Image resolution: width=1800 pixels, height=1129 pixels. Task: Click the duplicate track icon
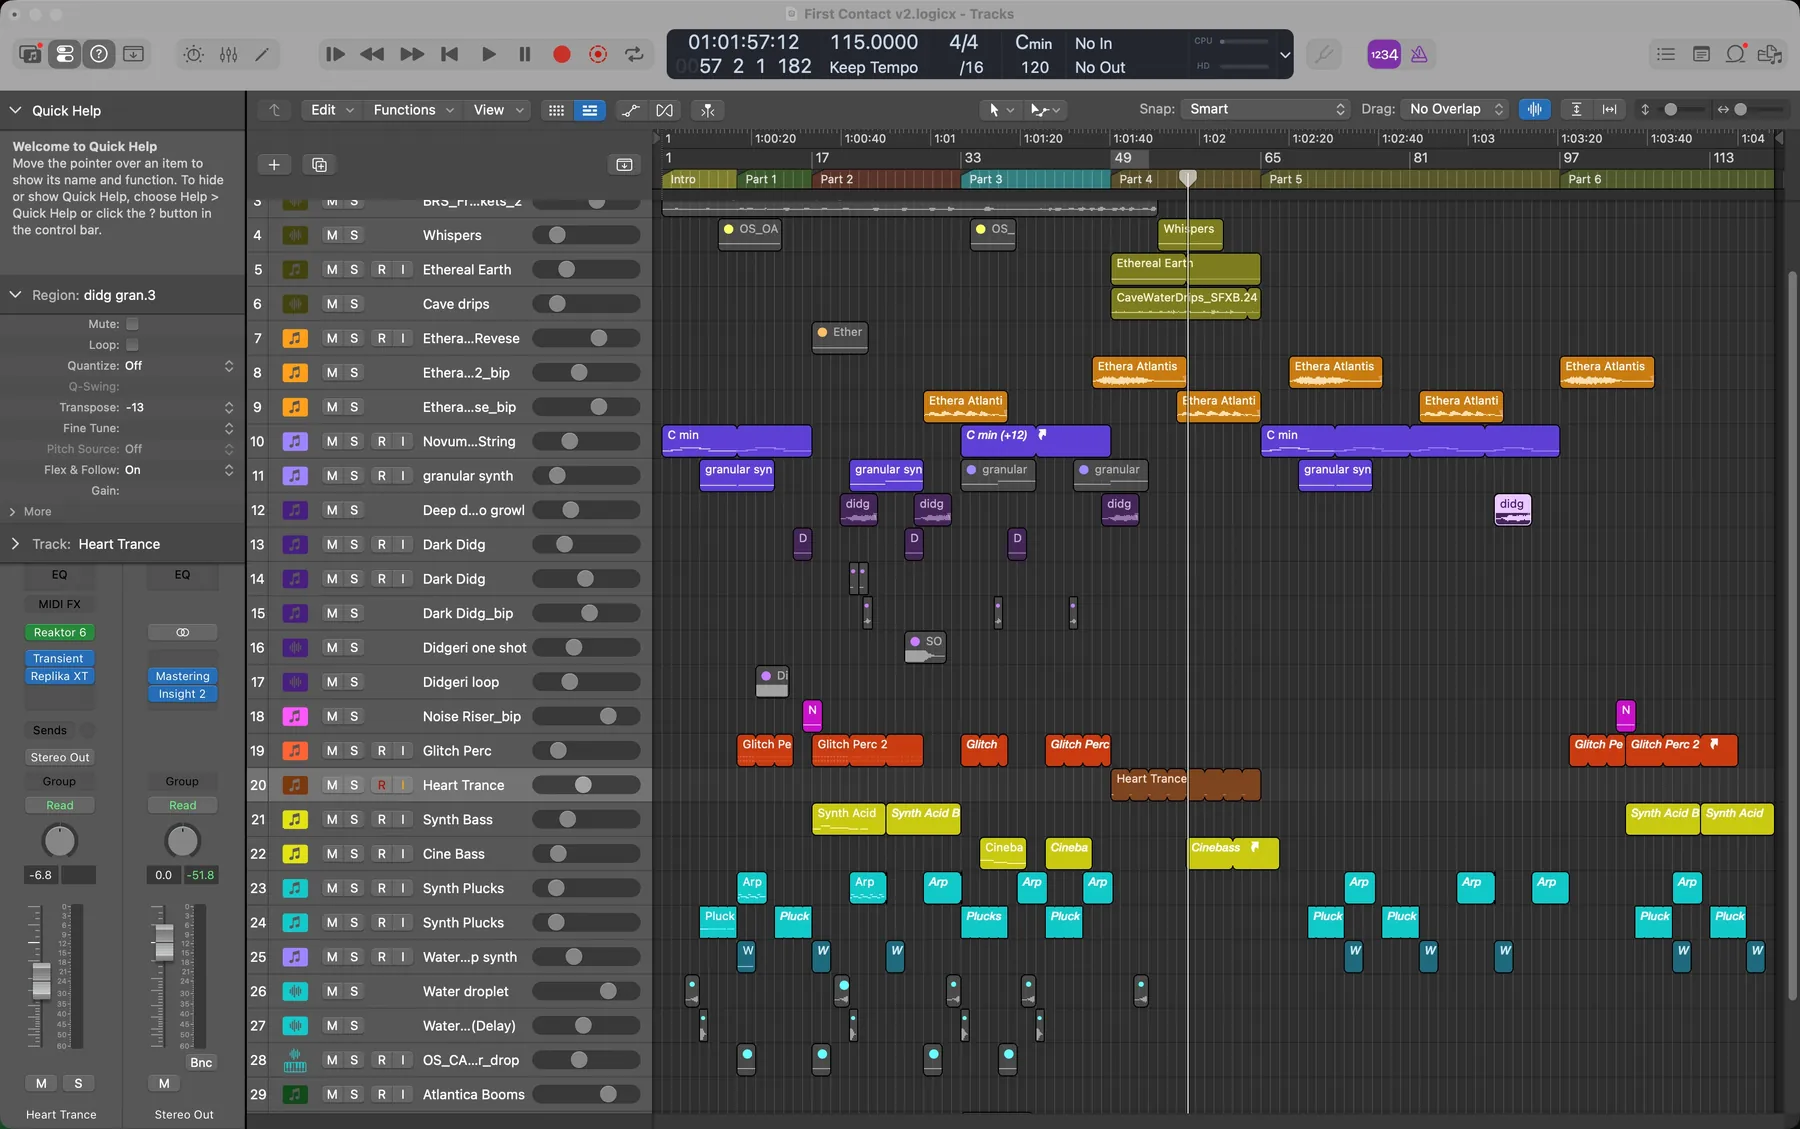point(320,164)
